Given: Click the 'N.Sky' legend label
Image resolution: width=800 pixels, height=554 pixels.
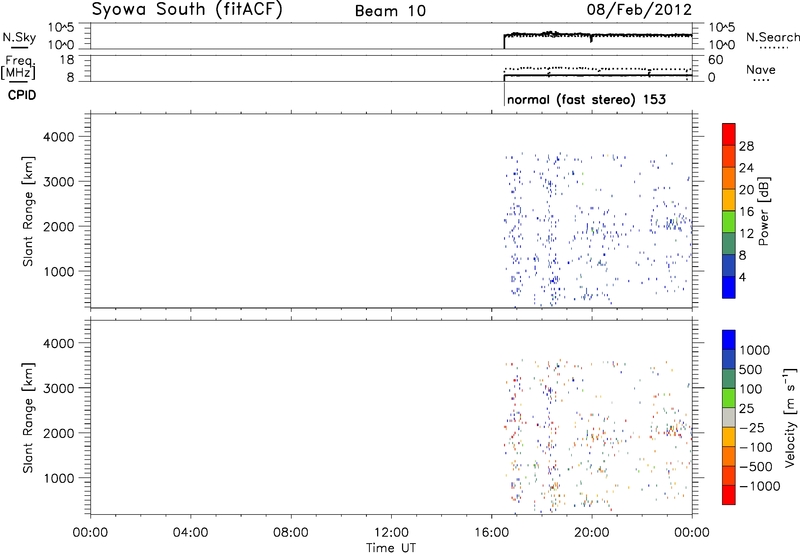Looking at the screenshot, I should 19,37.
